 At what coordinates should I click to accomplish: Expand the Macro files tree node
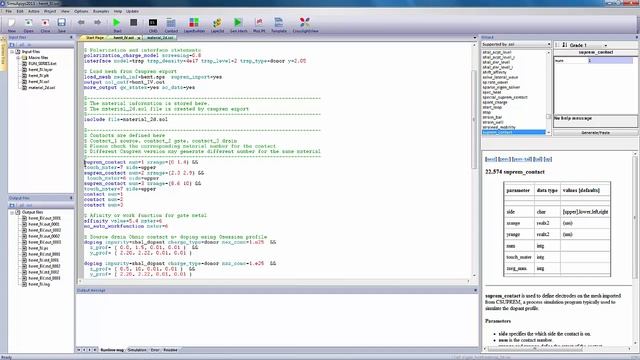18,58
